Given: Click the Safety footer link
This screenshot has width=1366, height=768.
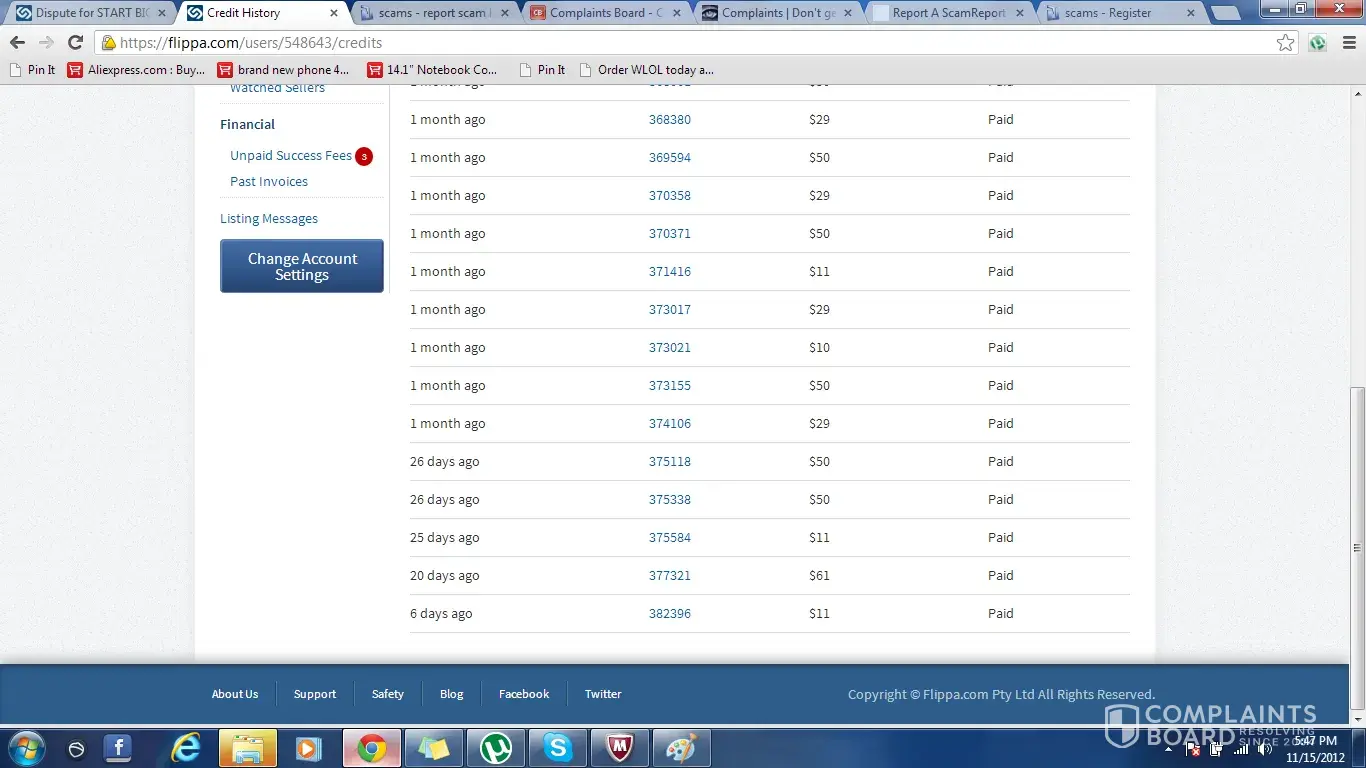Looking at the screenshot, I should coord(388,694).
